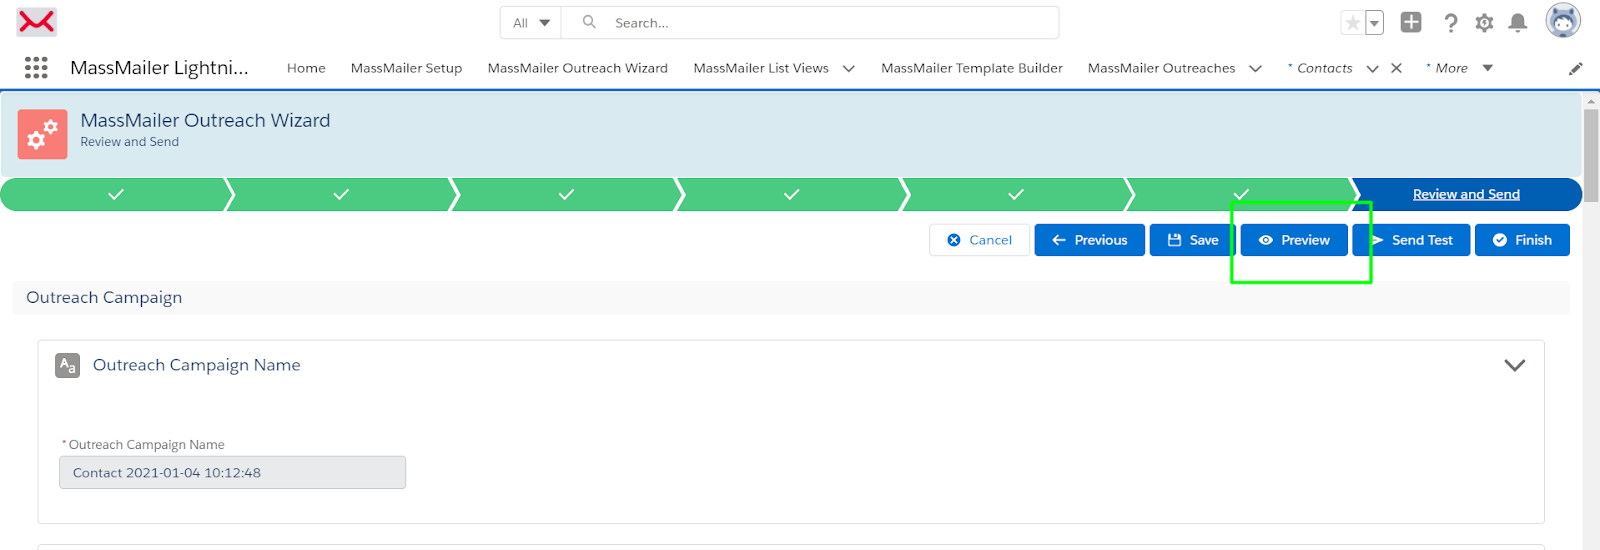Screen dimensions: 1600x550
Task: Open MassMailer Template Builder tab
Action: [972, 68]
